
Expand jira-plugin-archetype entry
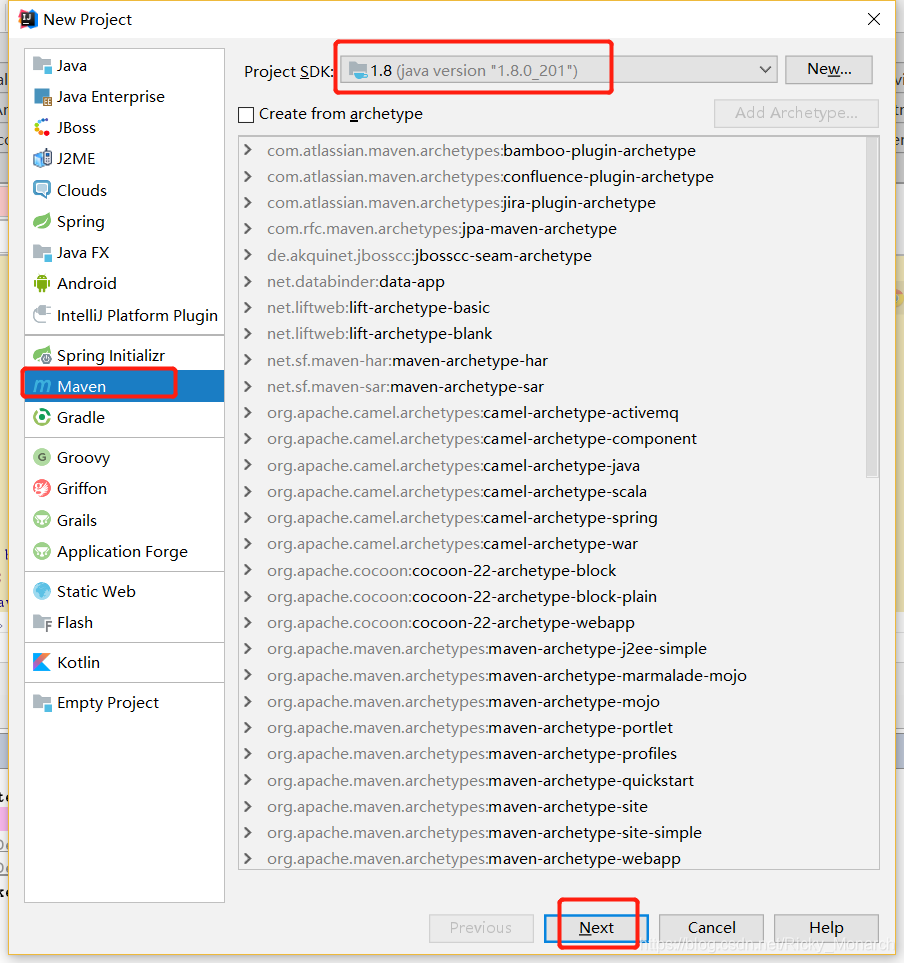coord(247,202)
